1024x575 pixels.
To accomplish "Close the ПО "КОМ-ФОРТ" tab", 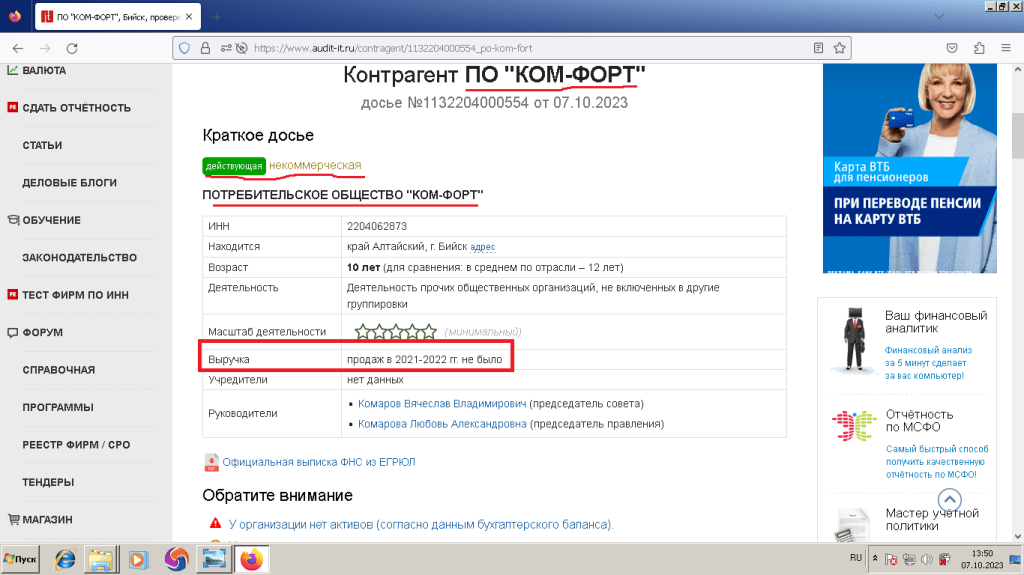I will (x=189, y=17).
